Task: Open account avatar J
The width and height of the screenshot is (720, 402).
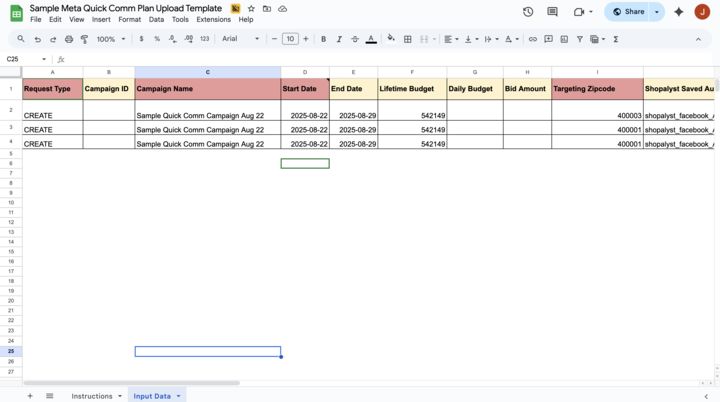Action: (702, 12)
